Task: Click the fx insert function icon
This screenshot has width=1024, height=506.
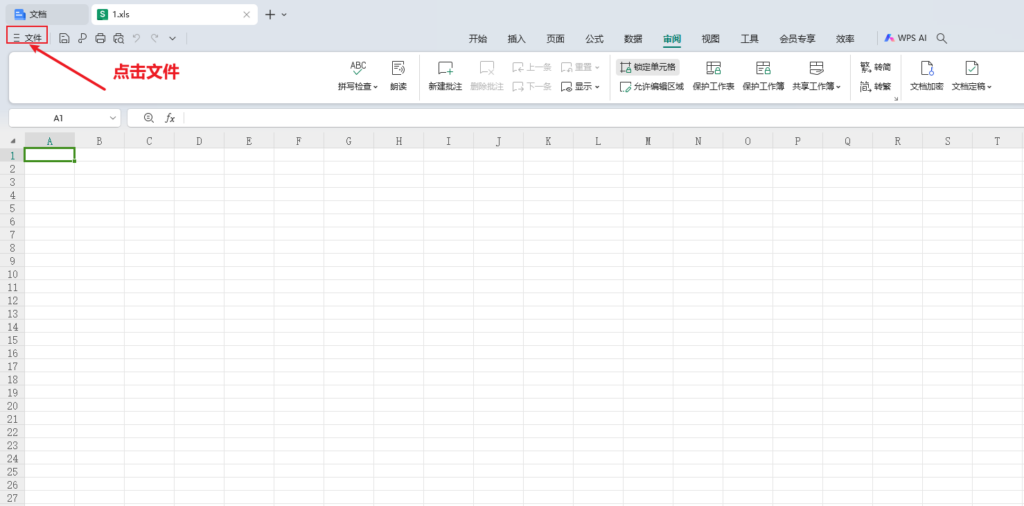Action: point(170,118)
